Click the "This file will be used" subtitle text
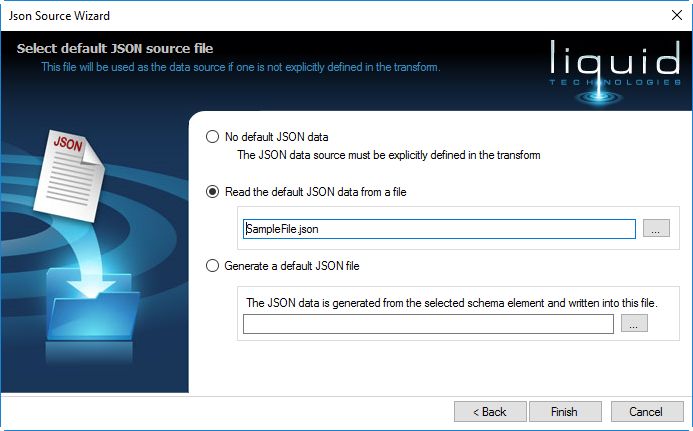Viewport: 693px width, 431px height. click(240, 67)
